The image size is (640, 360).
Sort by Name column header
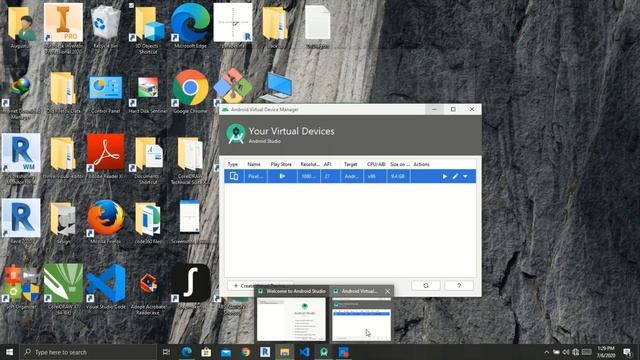tap(254, 164)
